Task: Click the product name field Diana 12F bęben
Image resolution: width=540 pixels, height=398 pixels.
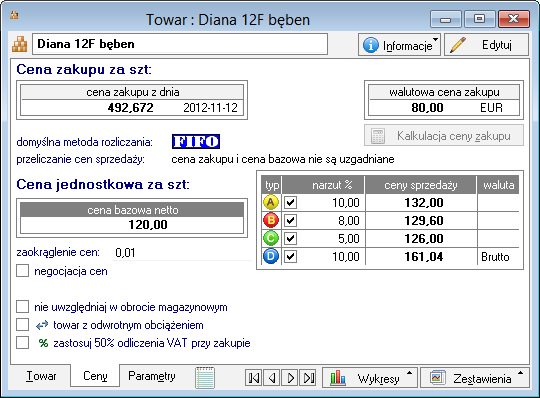Action: point(180,44)
